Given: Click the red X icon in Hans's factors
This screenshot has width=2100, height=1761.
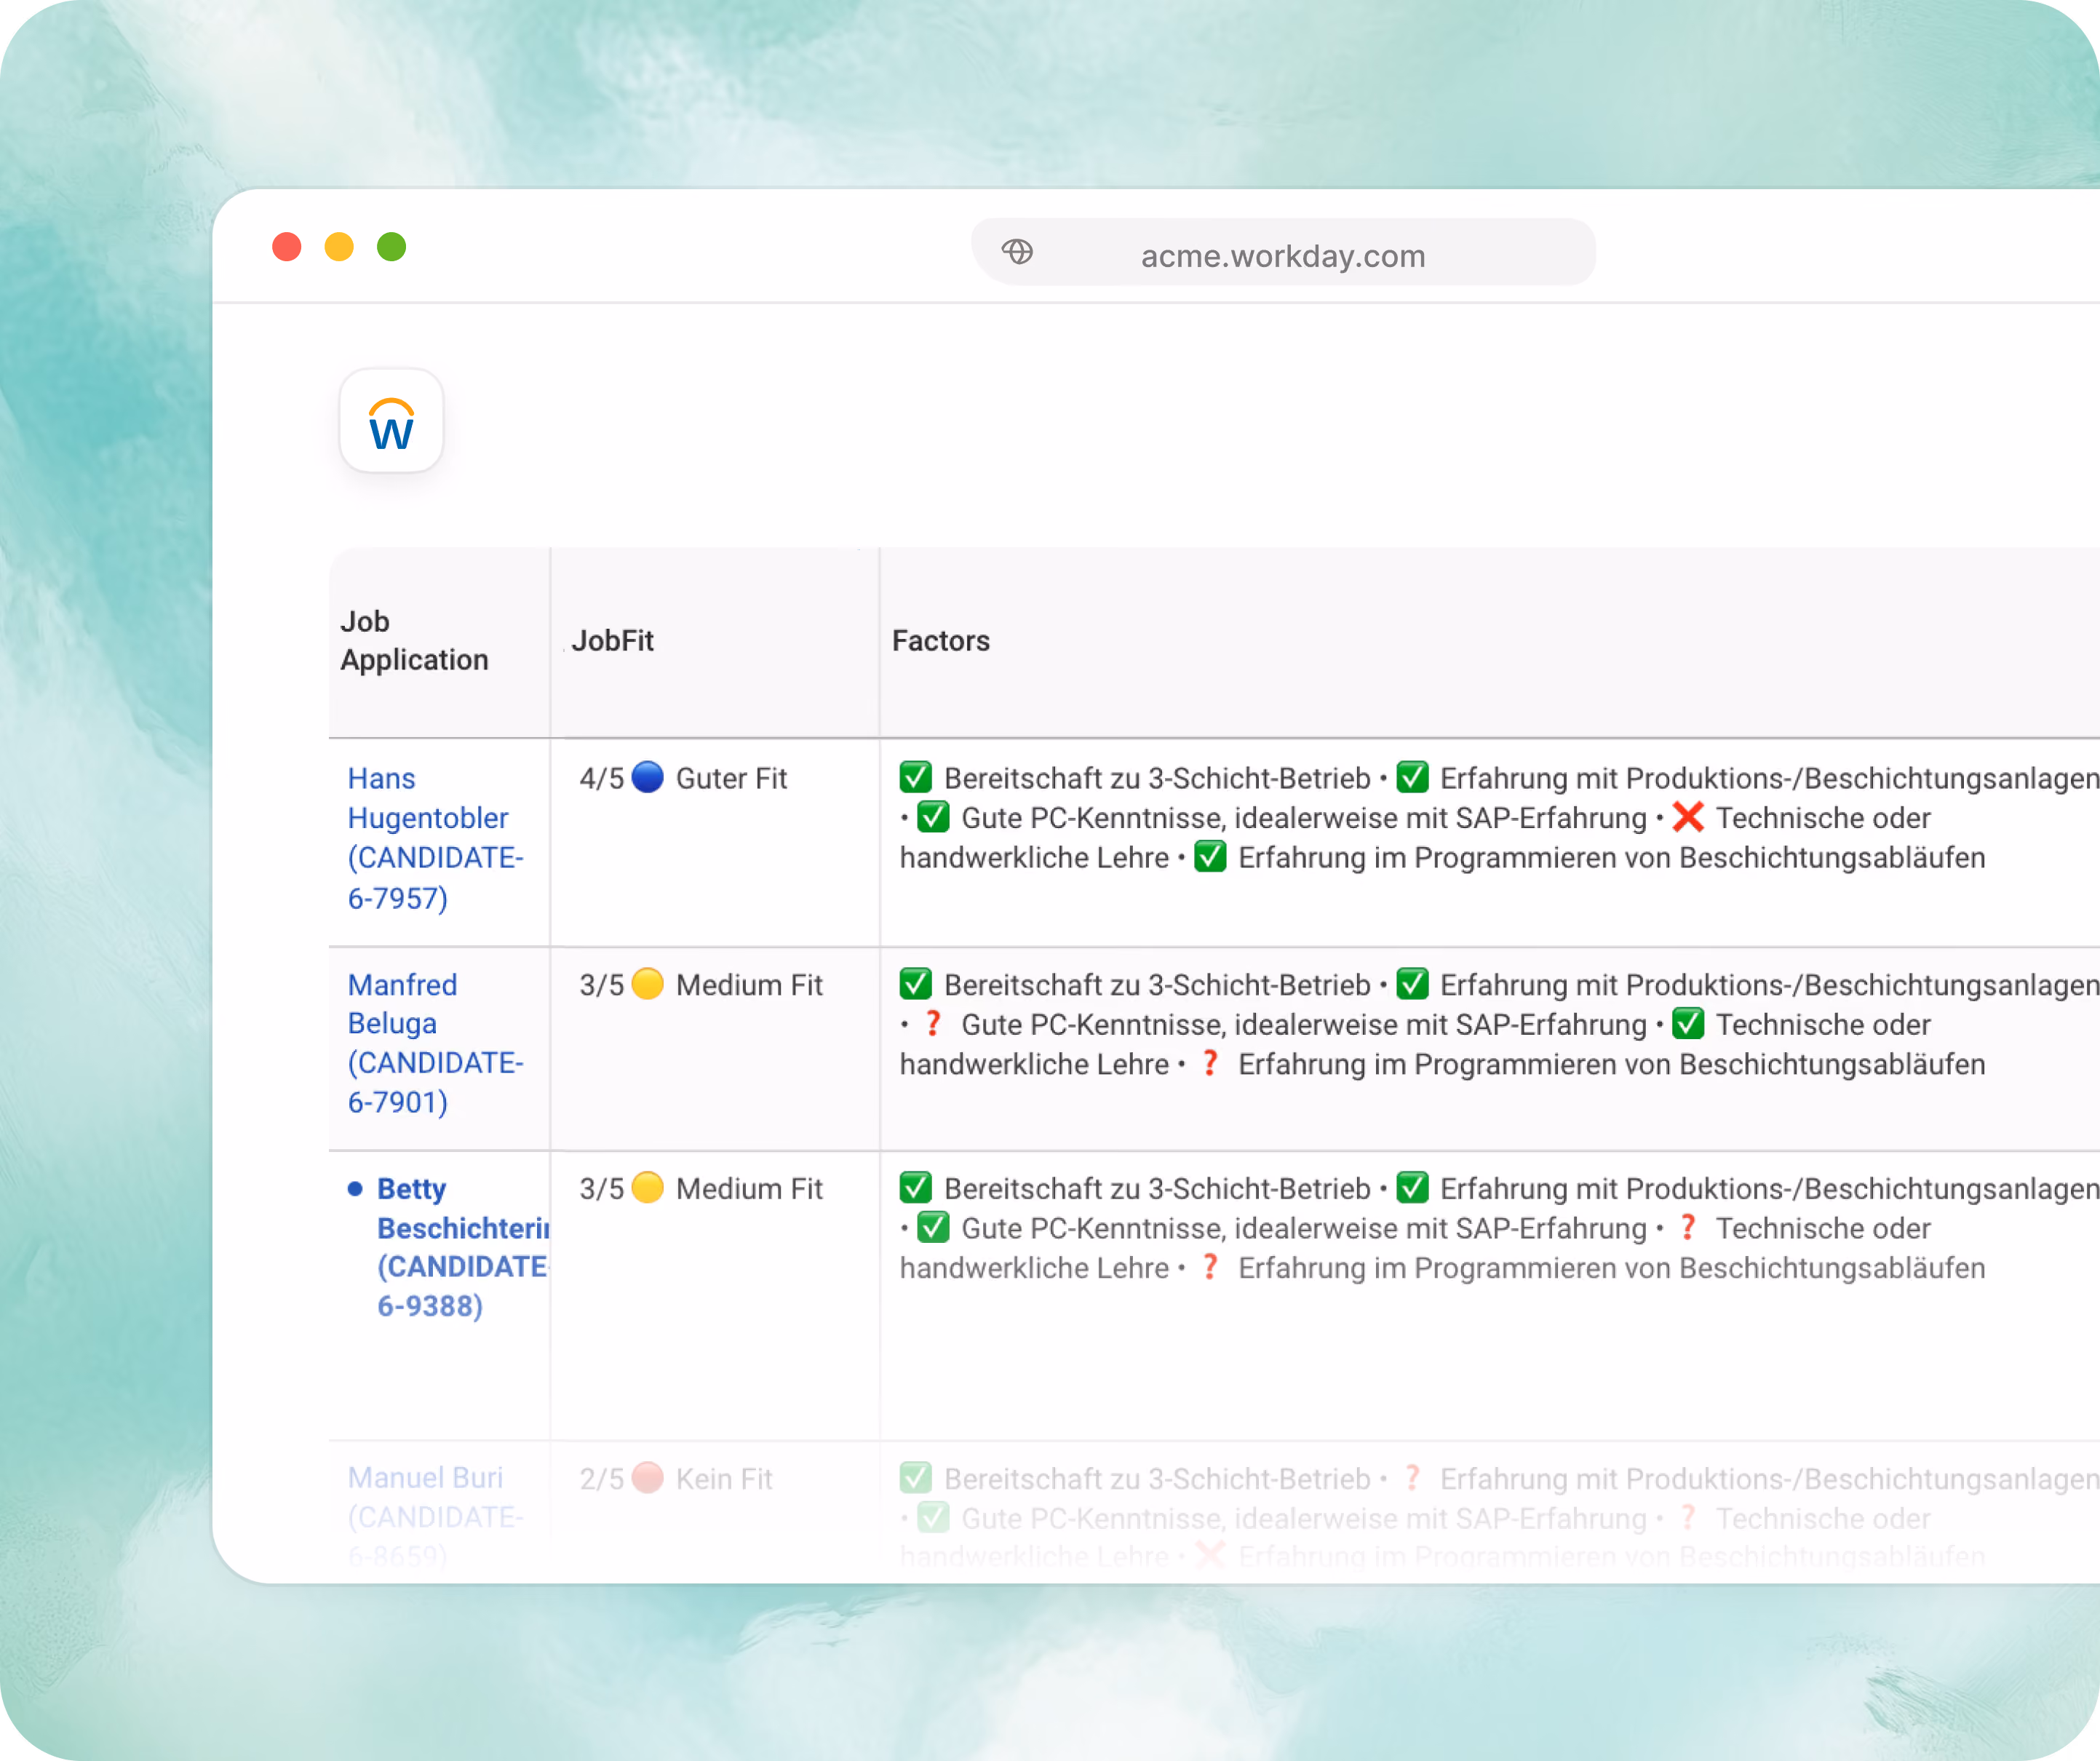Looking at the screenshot, I should tap(1688, 817).
